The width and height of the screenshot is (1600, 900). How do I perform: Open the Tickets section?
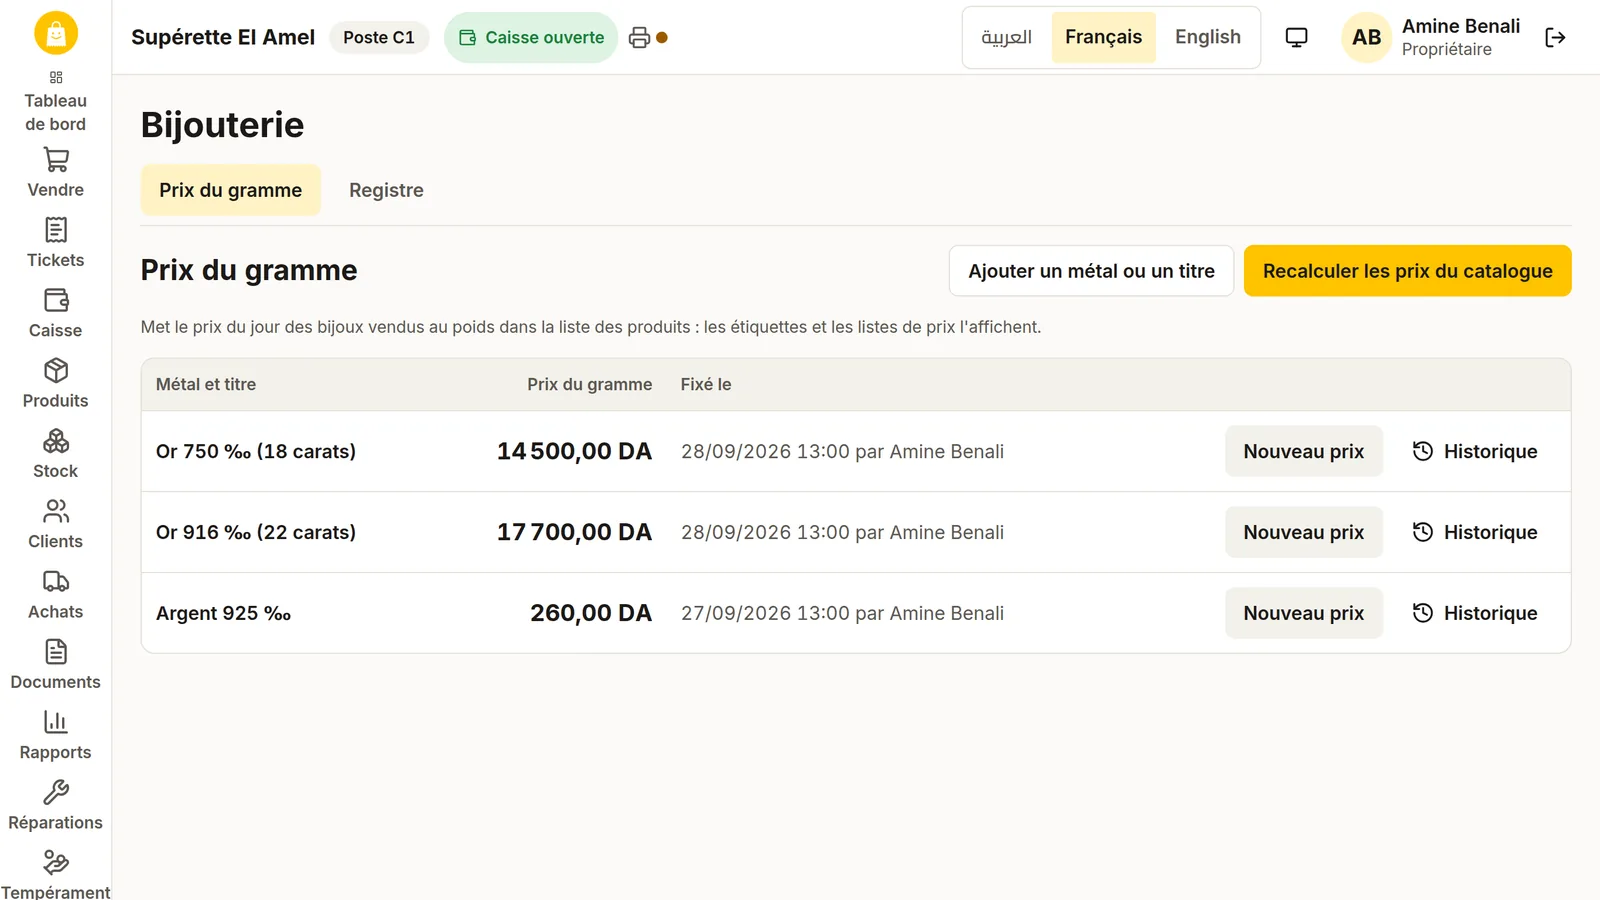point(56,243)
